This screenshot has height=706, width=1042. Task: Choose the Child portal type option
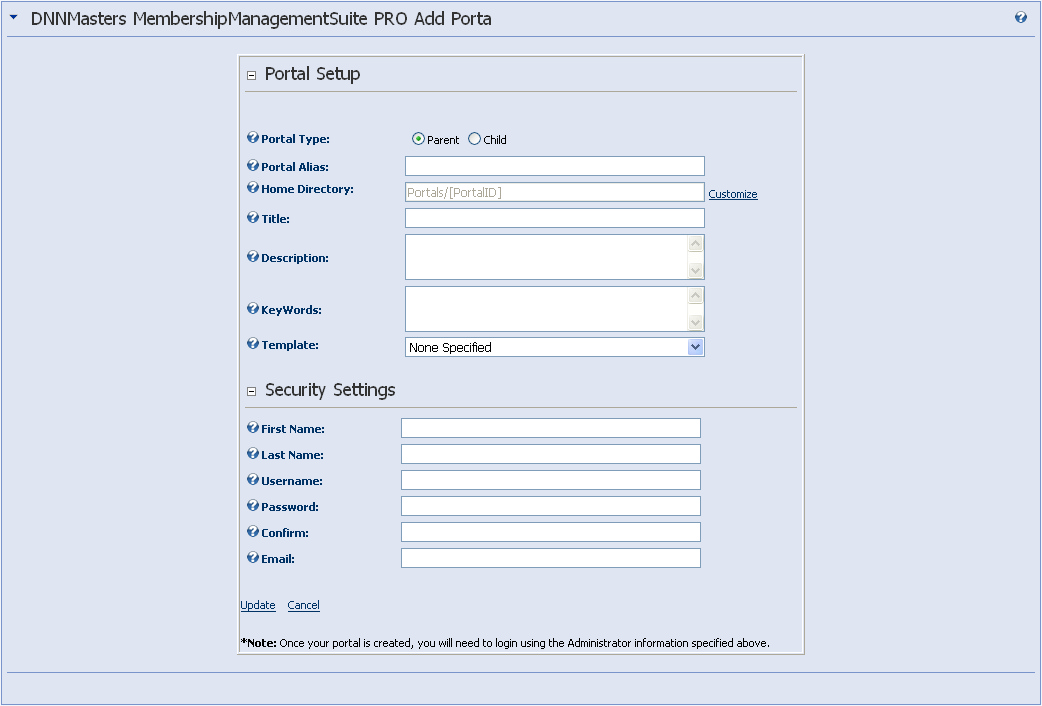[x=474, y=139]
